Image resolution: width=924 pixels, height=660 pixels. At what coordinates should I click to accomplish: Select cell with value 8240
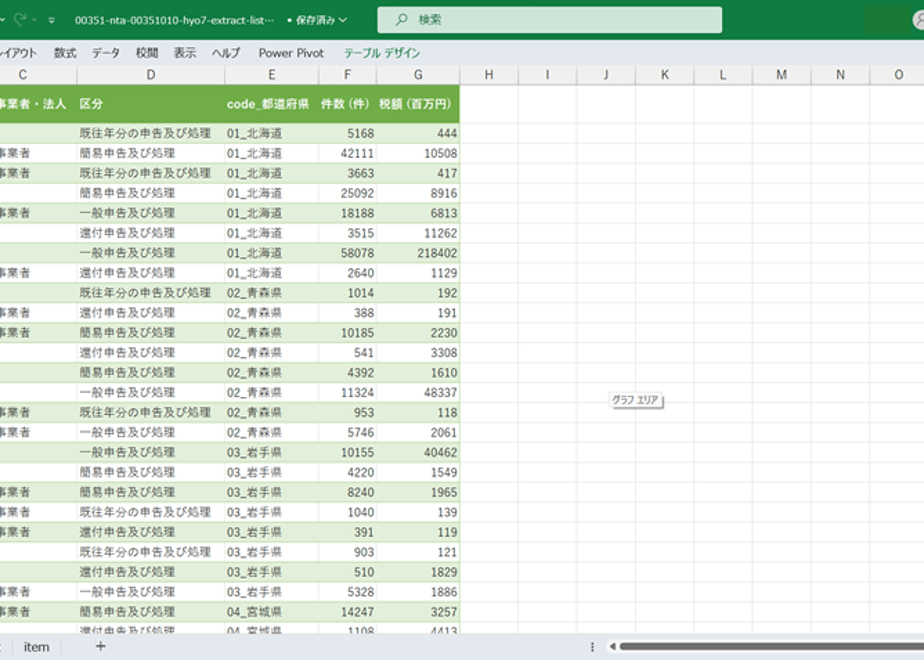click(x=348, y=492)
